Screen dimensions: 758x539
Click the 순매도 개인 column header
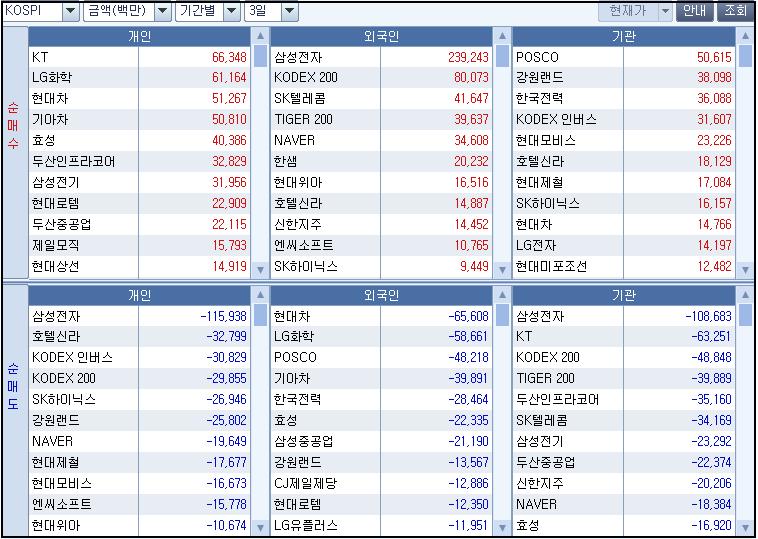[x=140, y=295]
